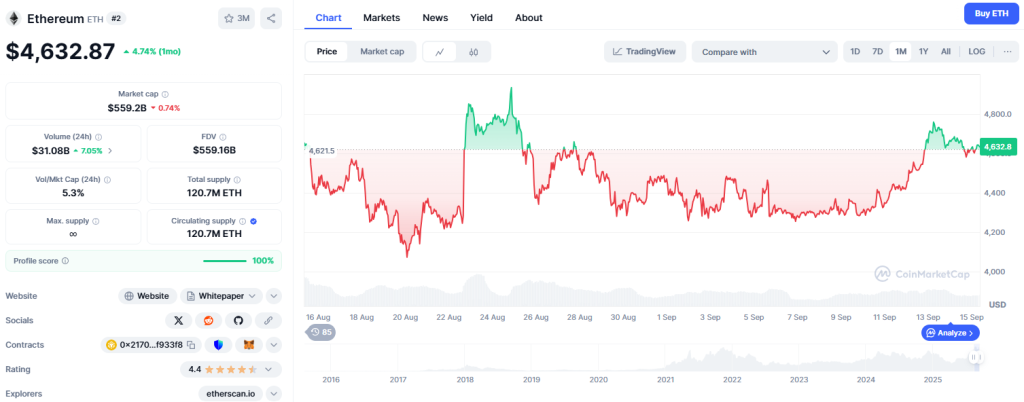This screenshot has width=1024, height=402.
Task: Click the timeline range handle at the right end
Action: pos(976,358)
